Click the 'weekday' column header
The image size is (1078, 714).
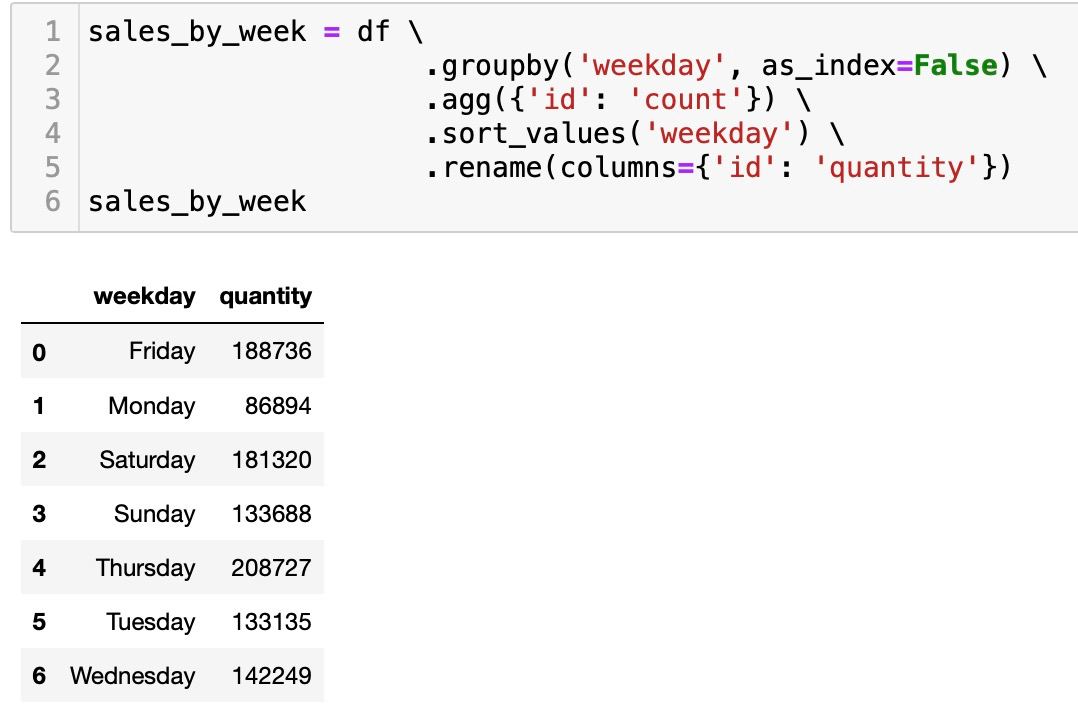[144, 296]
